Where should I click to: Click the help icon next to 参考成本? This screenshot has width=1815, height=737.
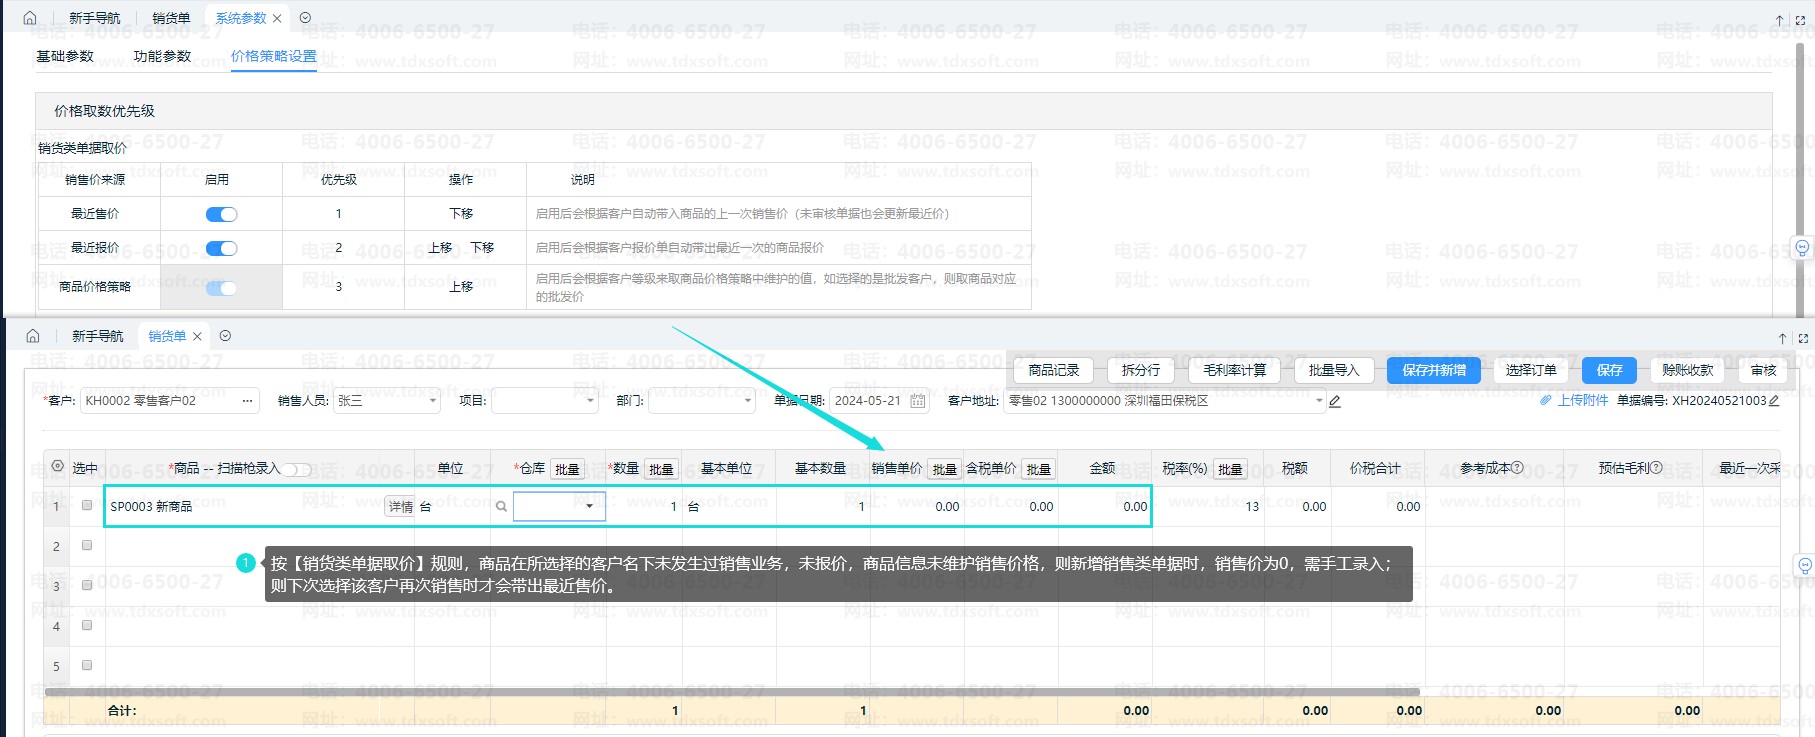pos(1517,468)
